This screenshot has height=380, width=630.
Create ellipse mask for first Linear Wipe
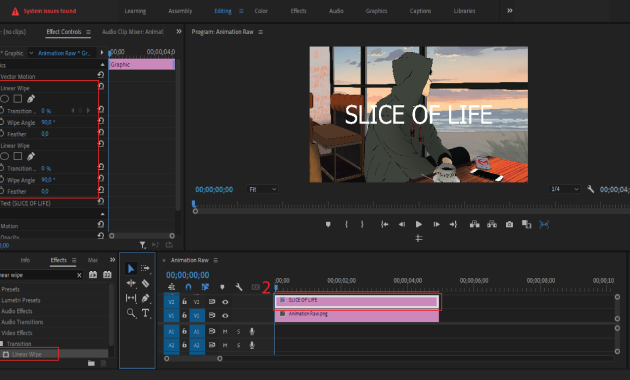(4, 98)
